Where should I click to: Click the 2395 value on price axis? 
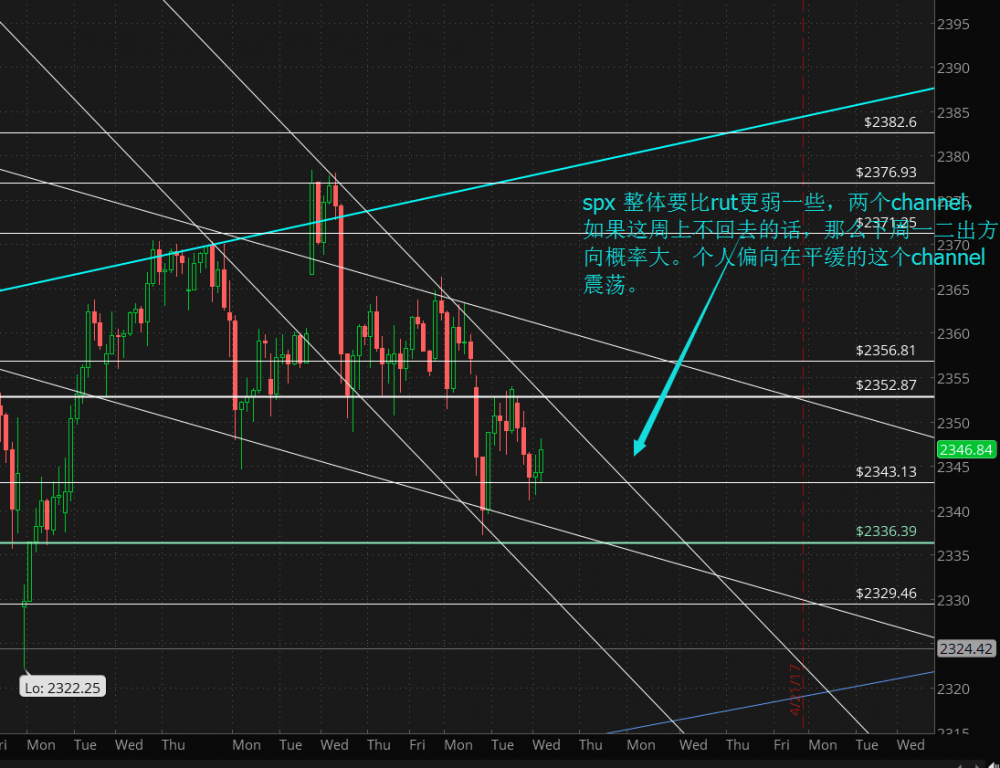(x=953, y=24)
